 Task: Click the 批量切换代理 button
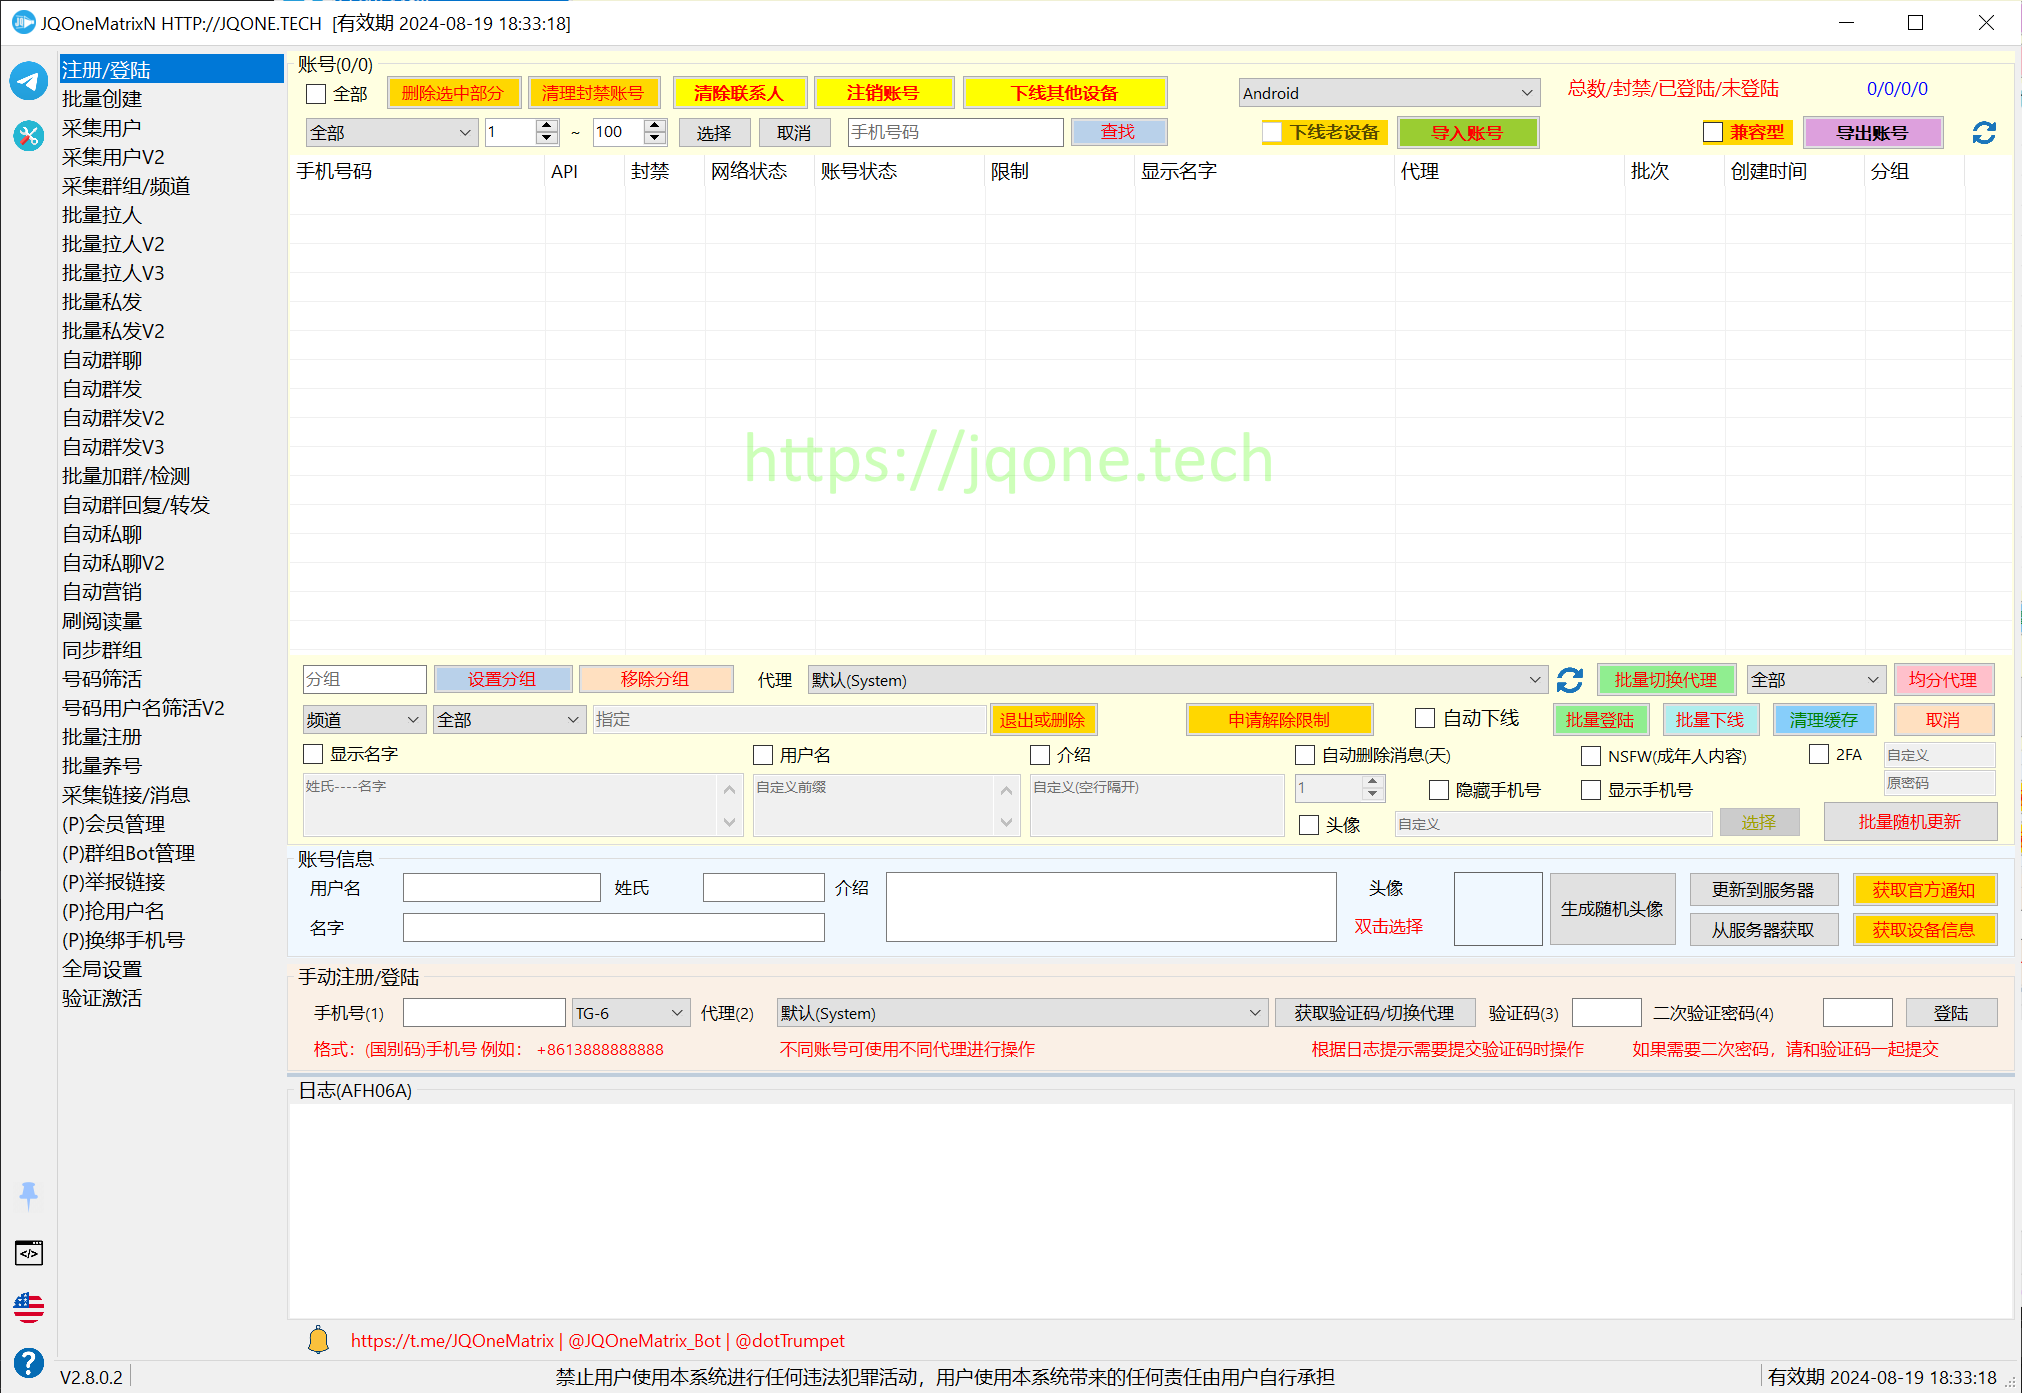pos(1665,680)
